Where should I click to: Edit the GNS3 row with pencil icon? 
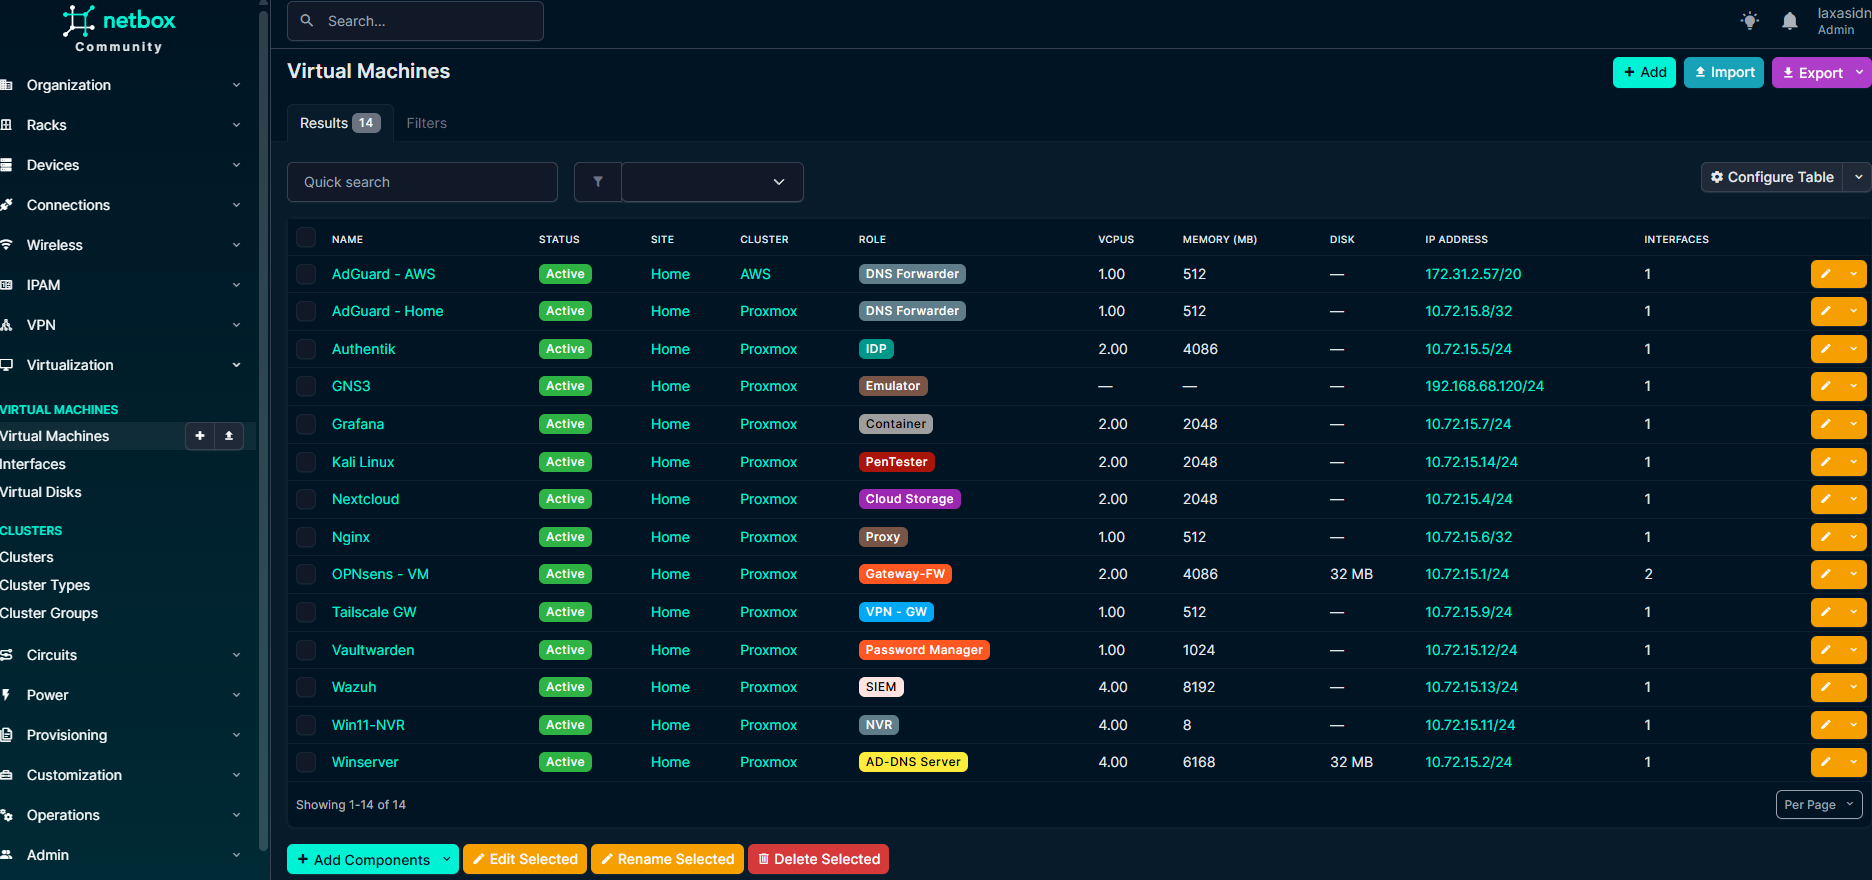coord(1826,386)
